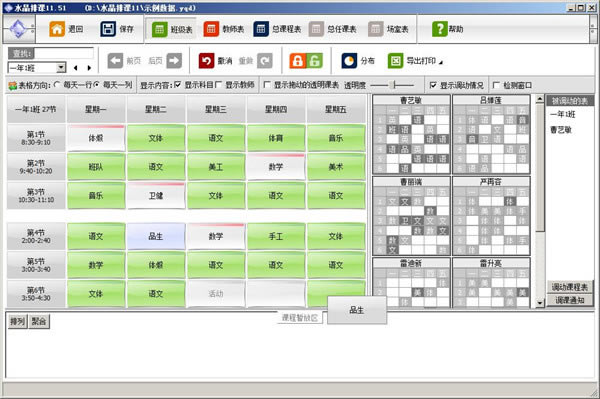This screenshot has height=399, width=600.
Task: Switch to the 教师表 teacher timetable tab
Action: [x=224, y=29]
